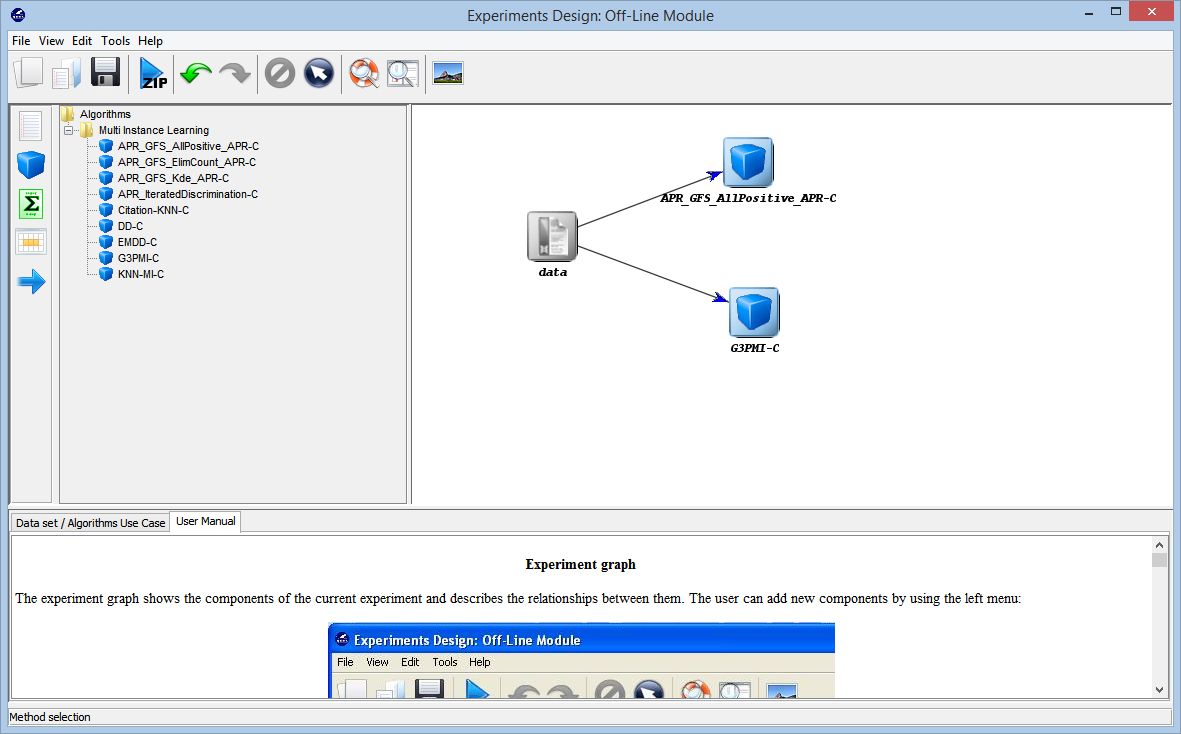1181x734 pixels.
Task: Click the application icon in title bar
Action: tap(18, 15)
